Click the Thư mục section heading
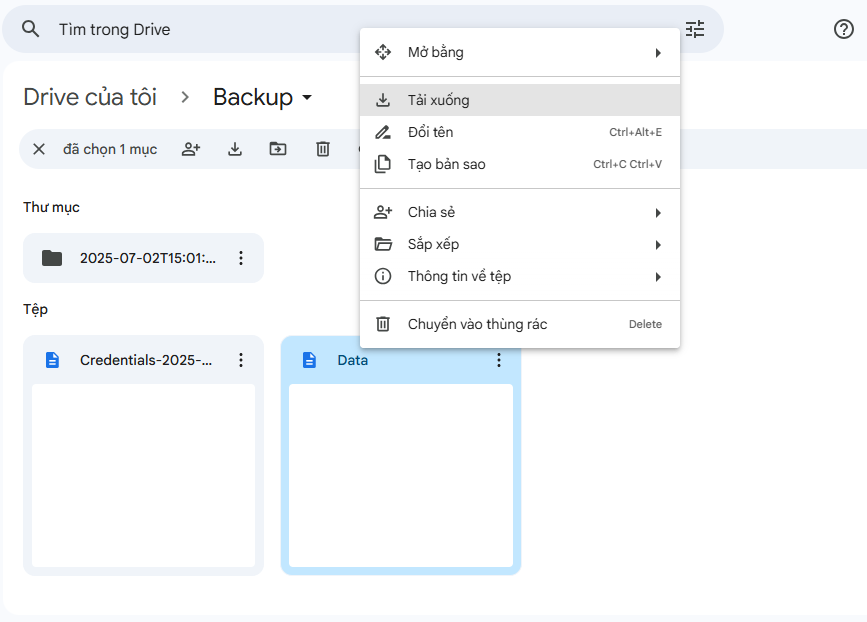 (51, 207)
